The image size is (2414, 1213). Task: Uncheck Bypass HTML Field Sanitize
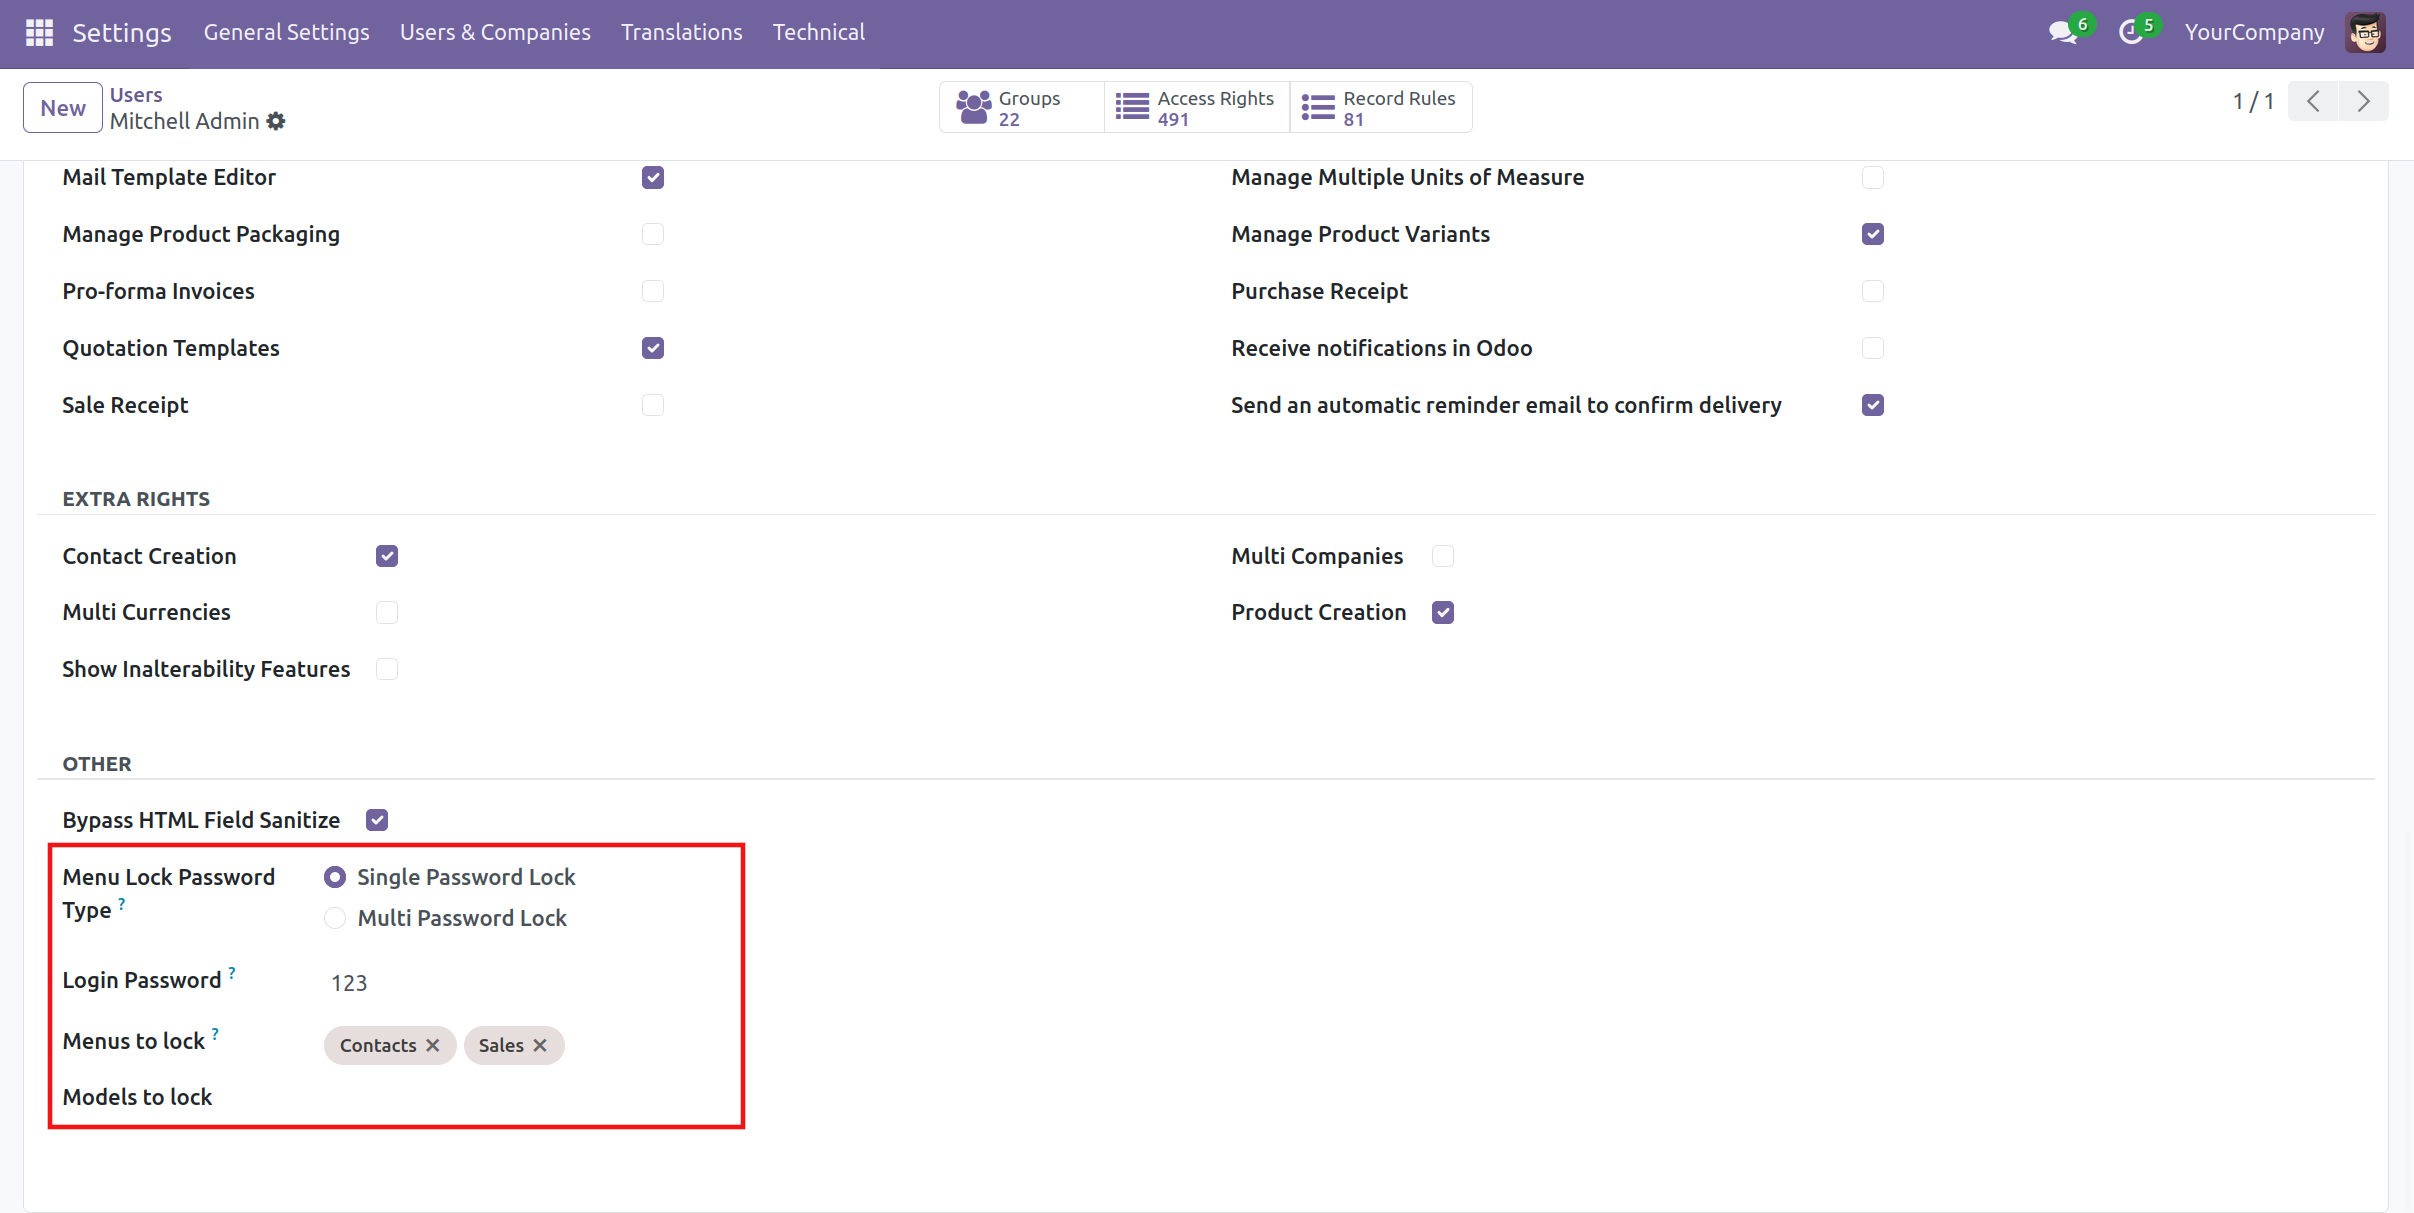377,820
